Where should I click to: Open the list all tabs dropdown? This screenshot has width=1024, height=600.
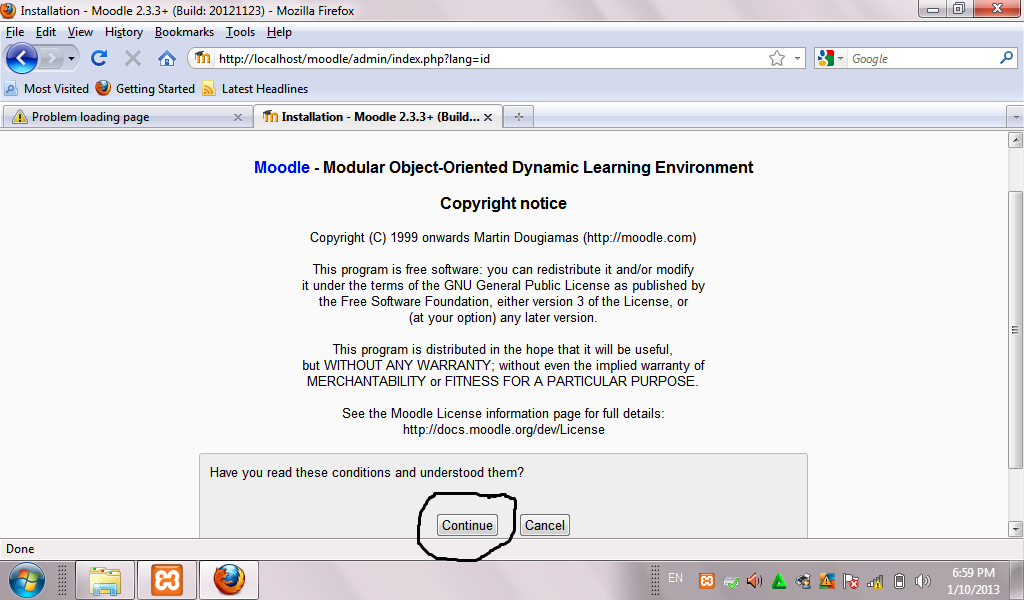1015,118
